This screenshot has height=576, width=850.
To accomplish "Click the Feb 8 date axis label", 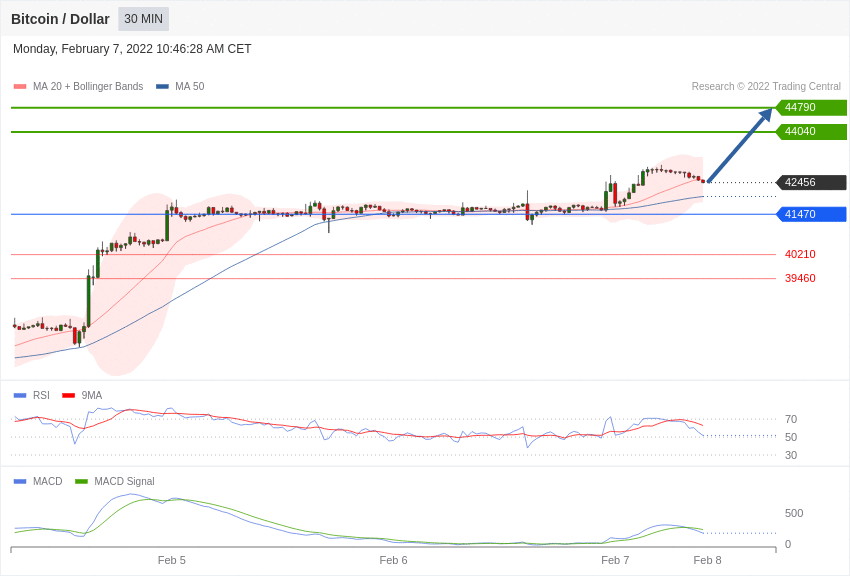I will 707,560.
